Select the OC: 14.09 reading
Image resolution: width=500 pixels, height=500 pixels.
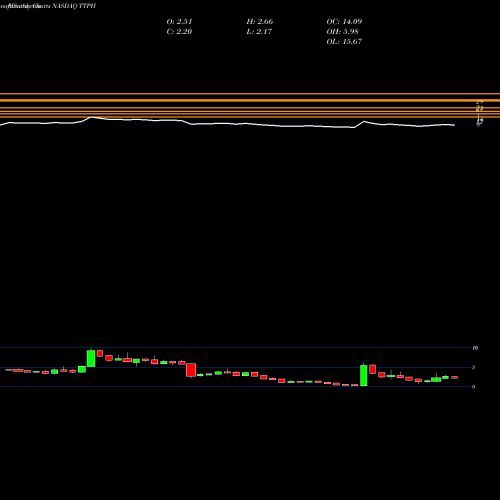[344, 21]
